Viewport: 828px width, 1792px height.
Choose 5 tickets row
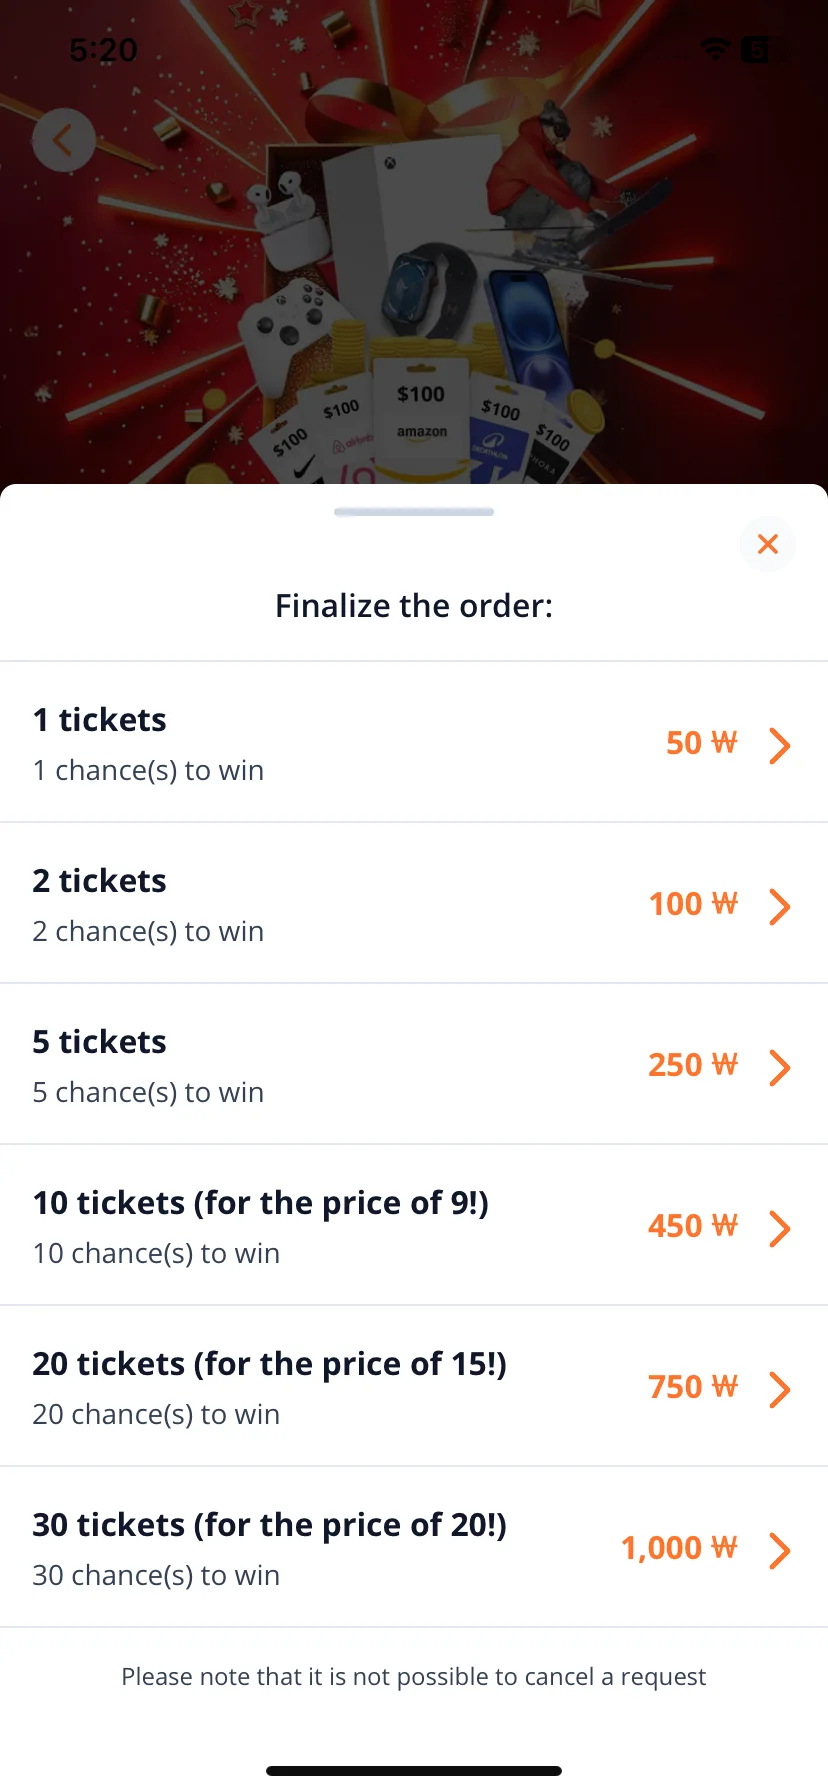point(414,1064)
